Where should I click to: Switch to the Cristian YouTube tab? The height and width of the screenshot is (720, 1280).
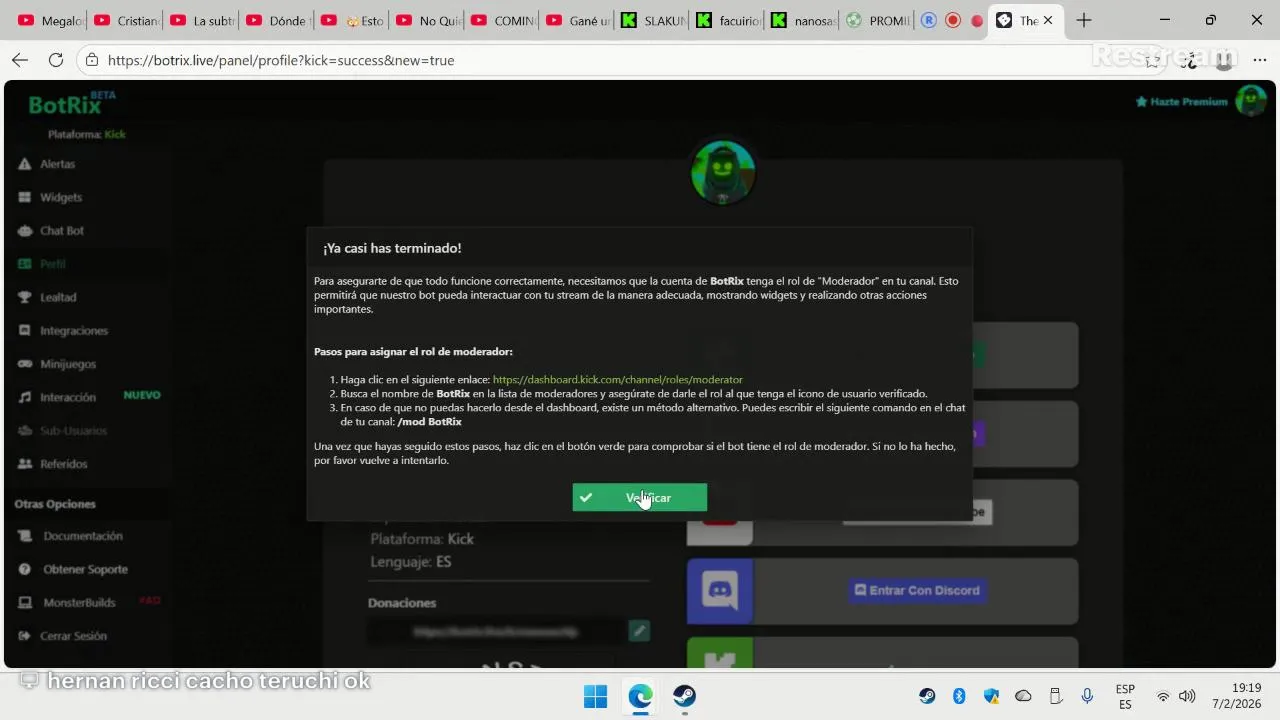(x=126, y=20)
